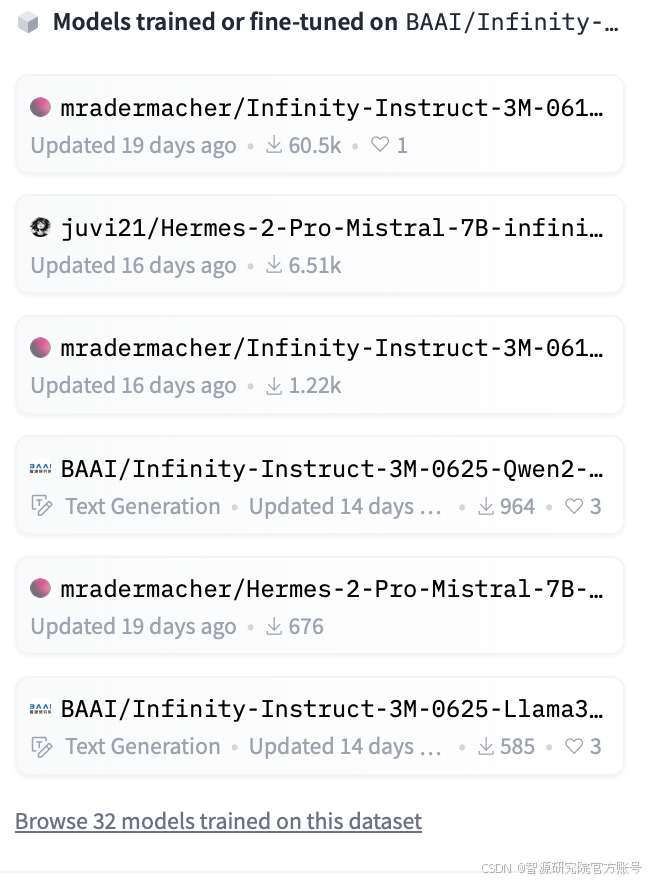Click the juvi21 user avatar icon
The image size is (650, 882).
click(x=40, y=228)
